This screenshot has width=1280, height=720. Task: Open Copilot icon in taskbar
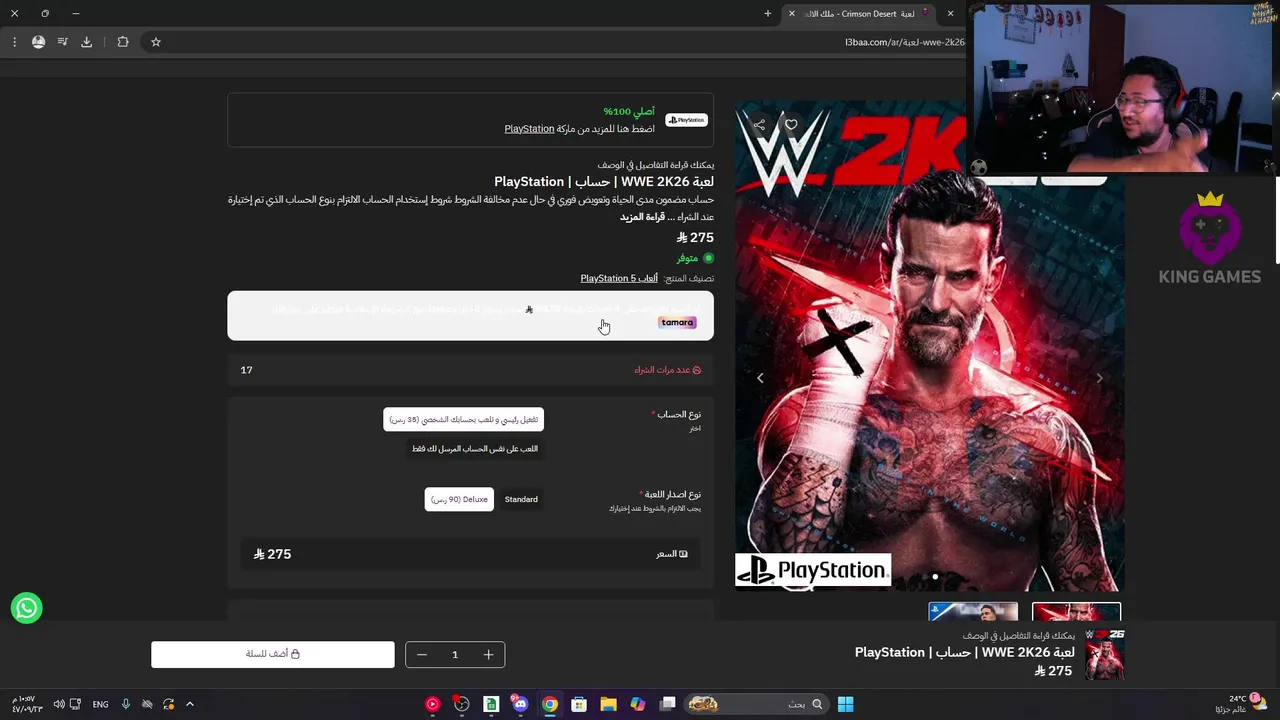(x=638, y=704)
